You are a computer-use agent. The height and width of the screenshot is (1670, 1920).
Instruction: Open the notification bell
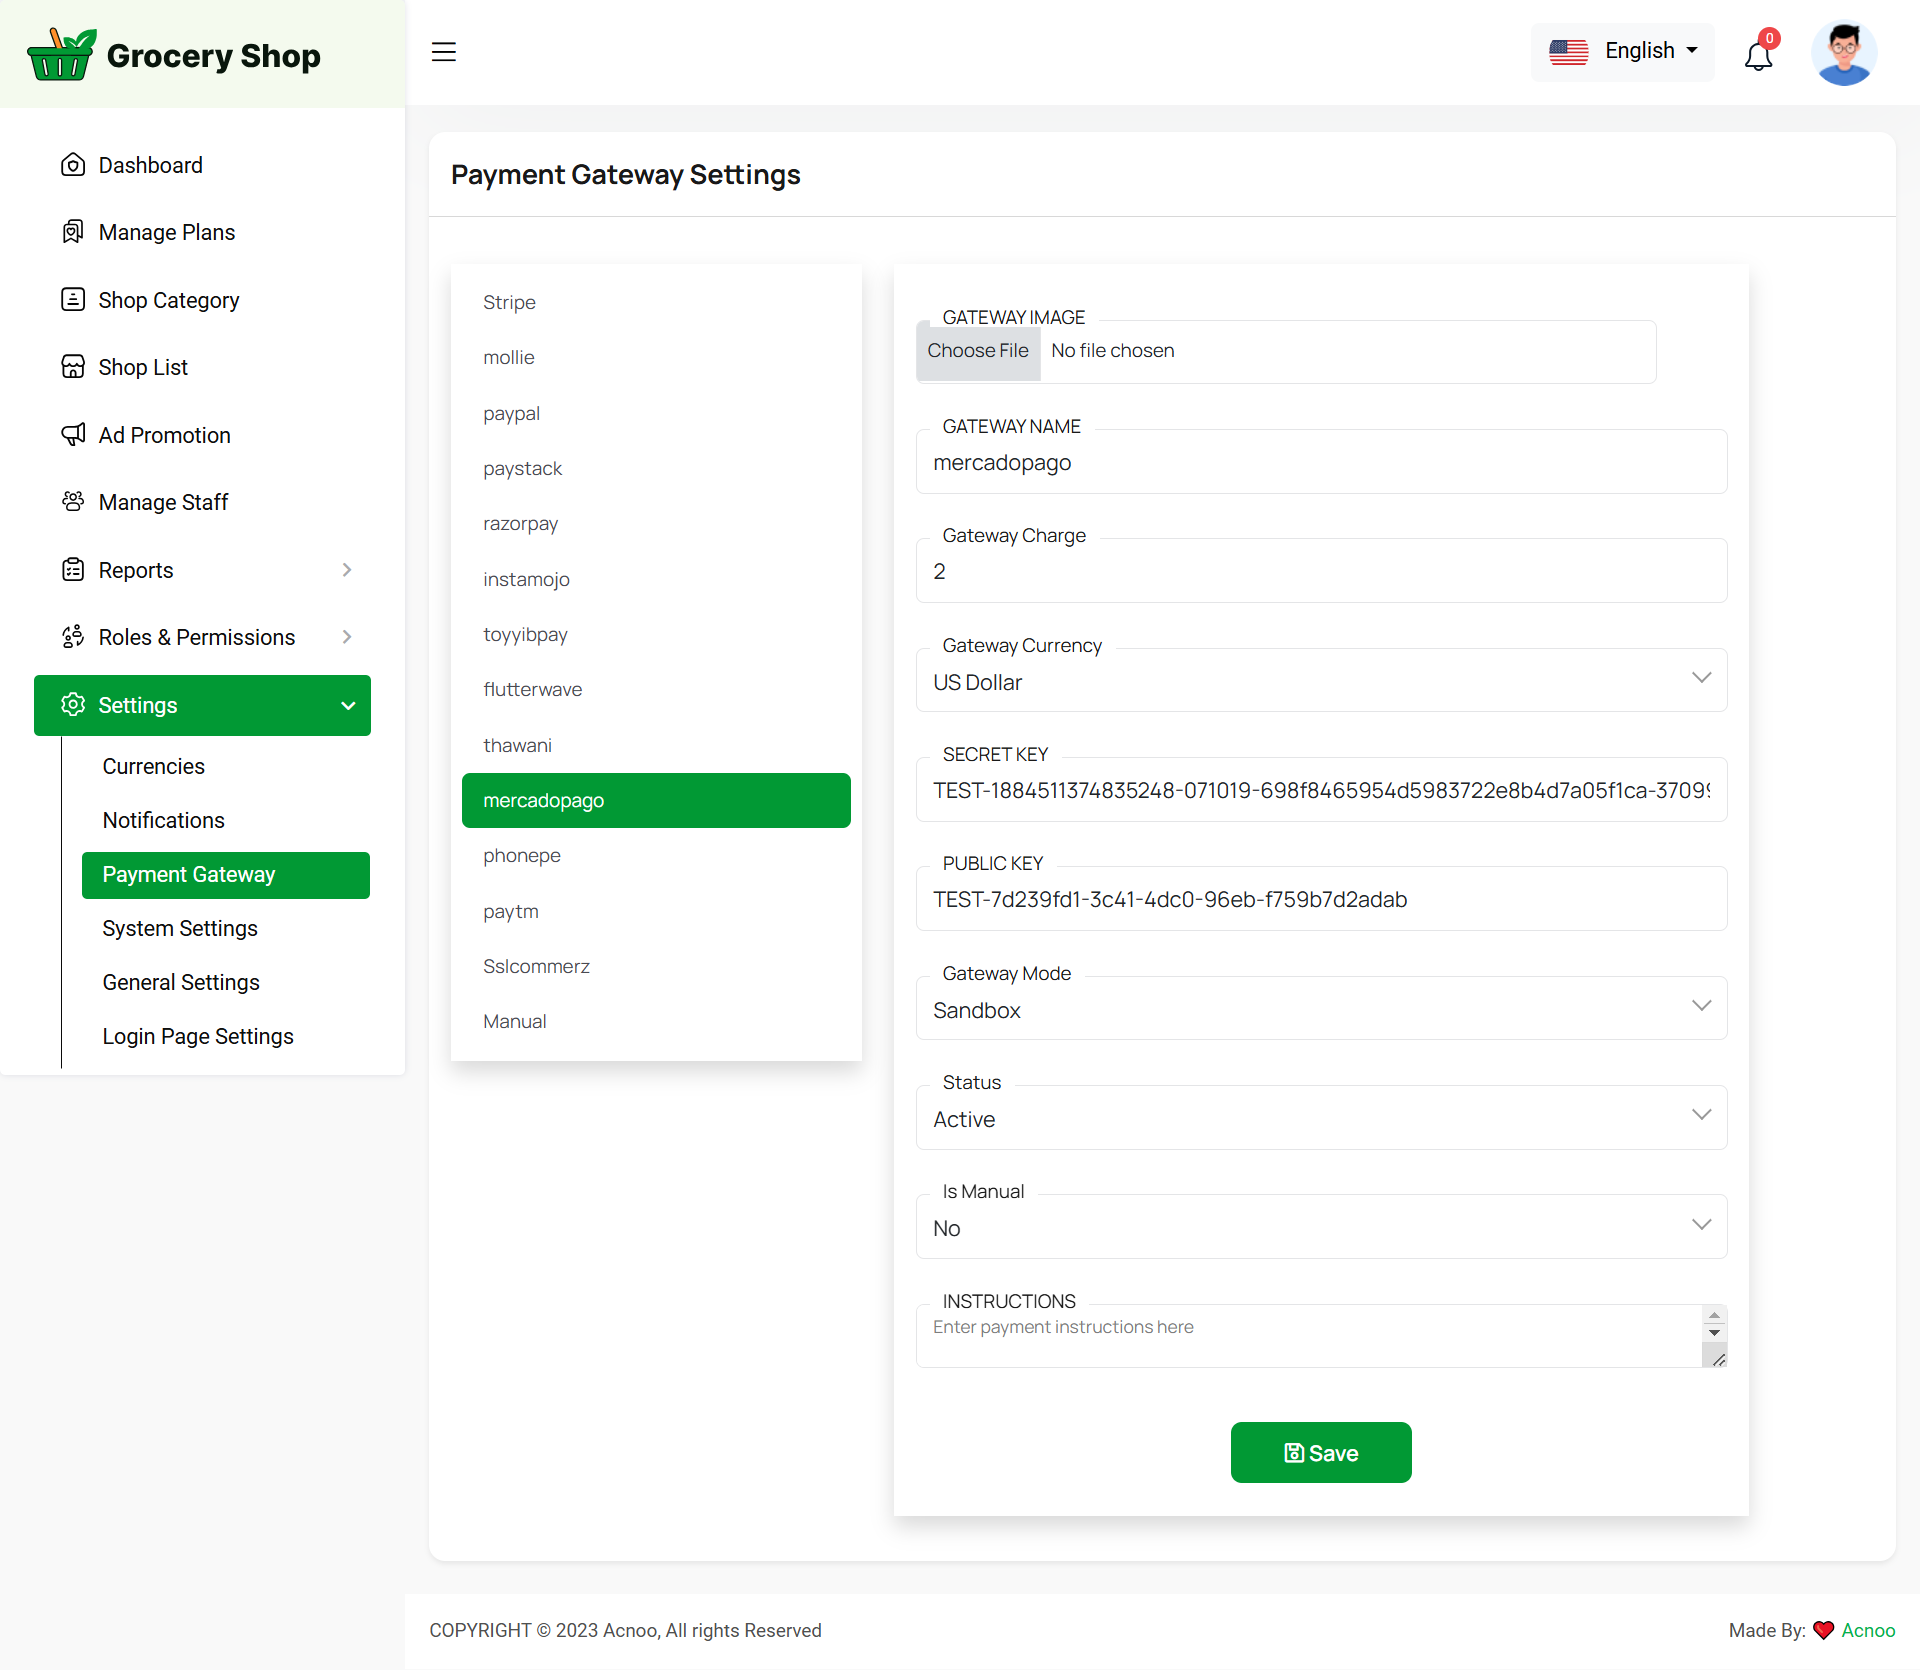click(1759, 55)
